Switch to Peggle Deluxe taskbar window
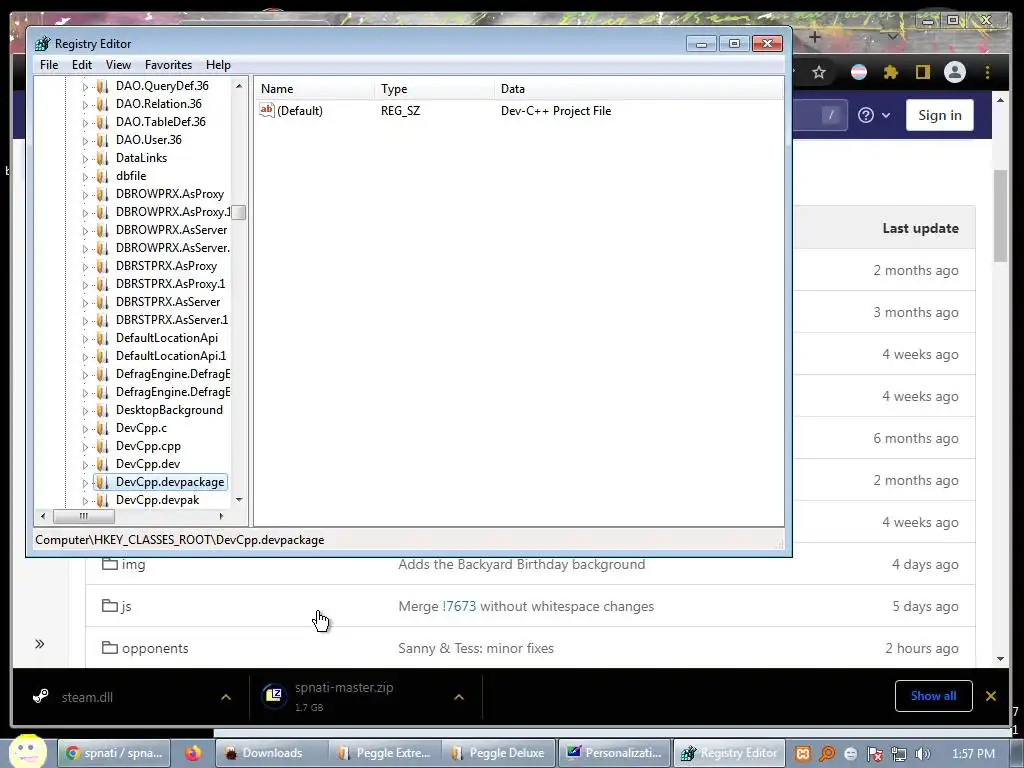 tap(498, 753)
